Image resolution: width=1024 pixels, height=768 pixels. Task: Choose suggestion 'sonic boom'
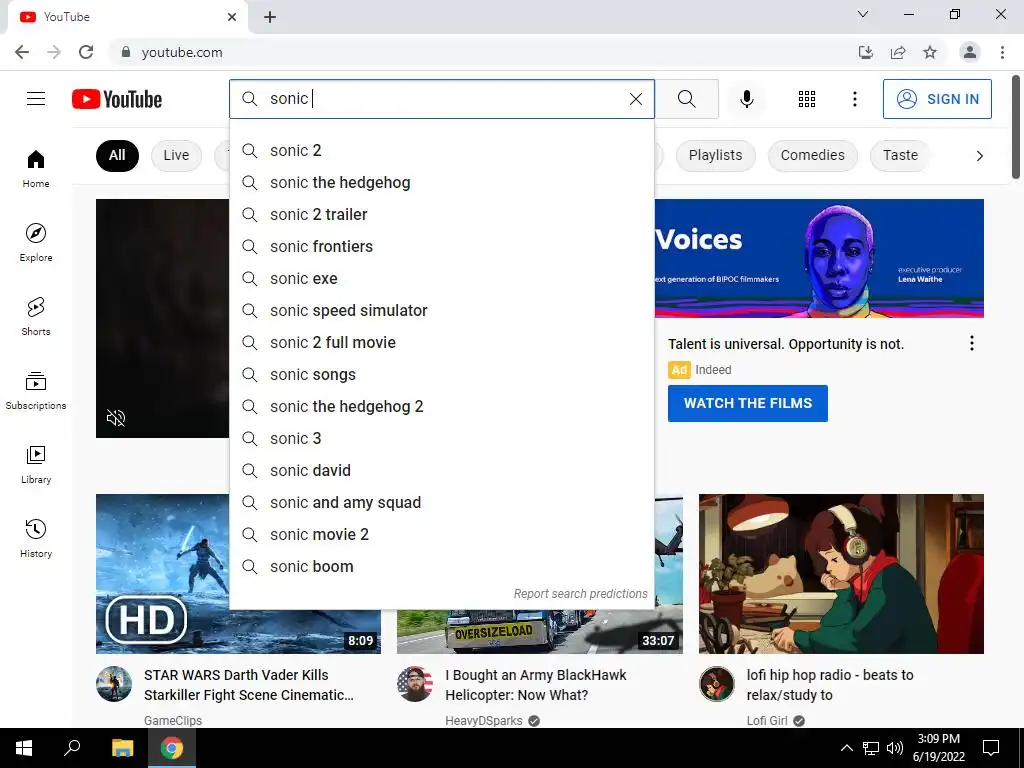coord(441,566)
